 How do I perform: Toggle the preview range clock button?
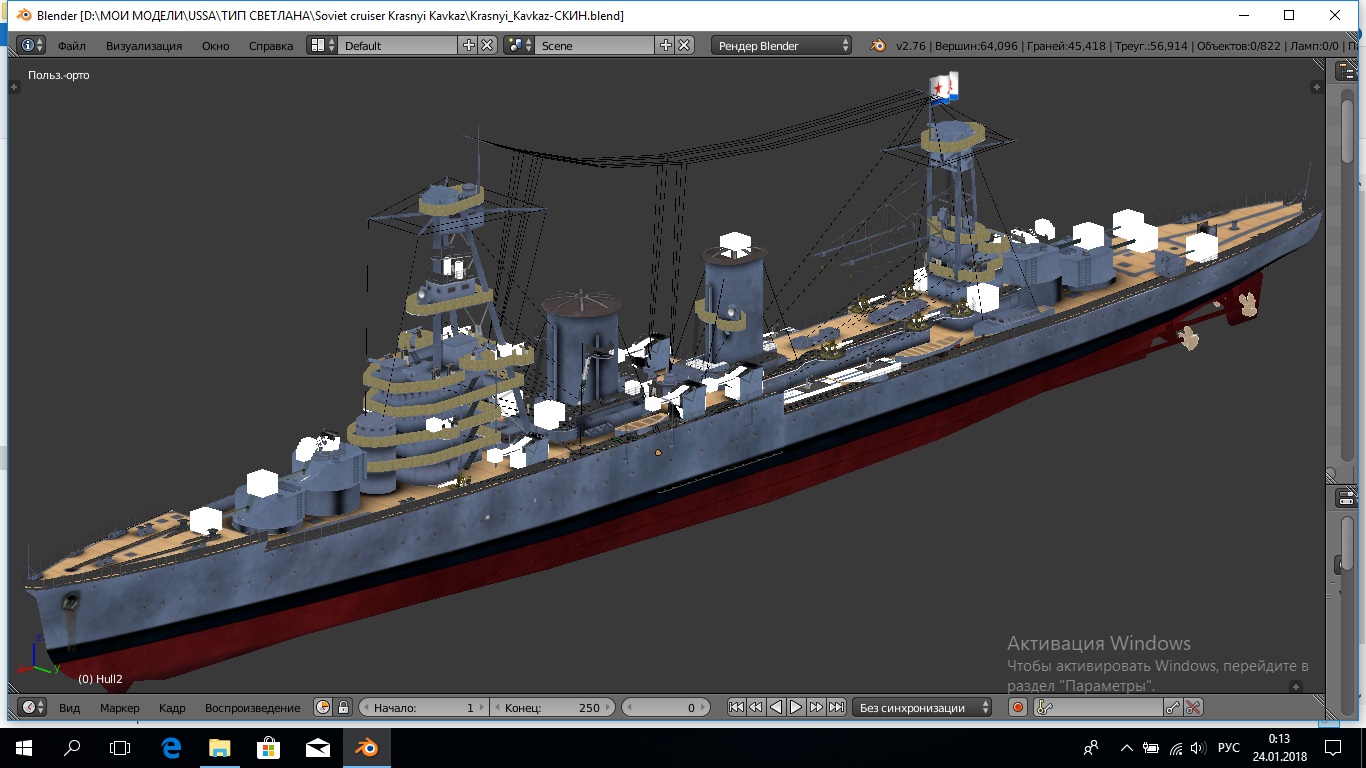coord(323,707)
